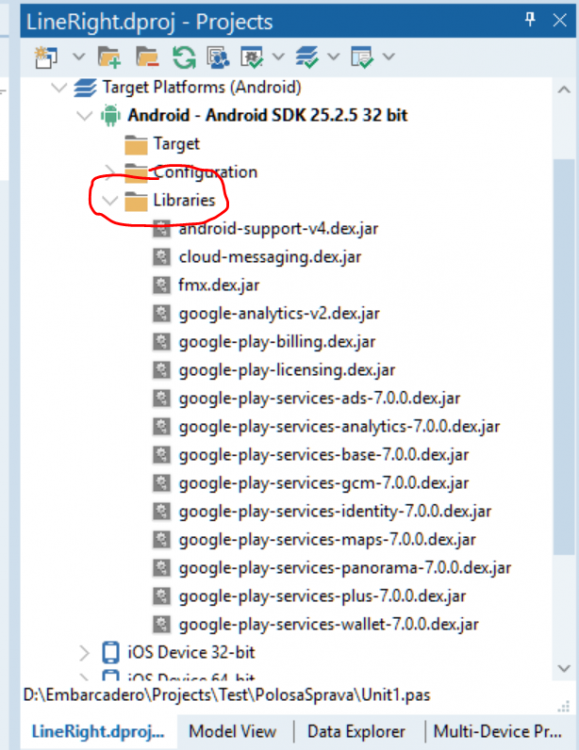Click gear icon beside google-play-licensing.dex.jar
Viewport: 579px width, 750px height.
(x=161, y=370)
